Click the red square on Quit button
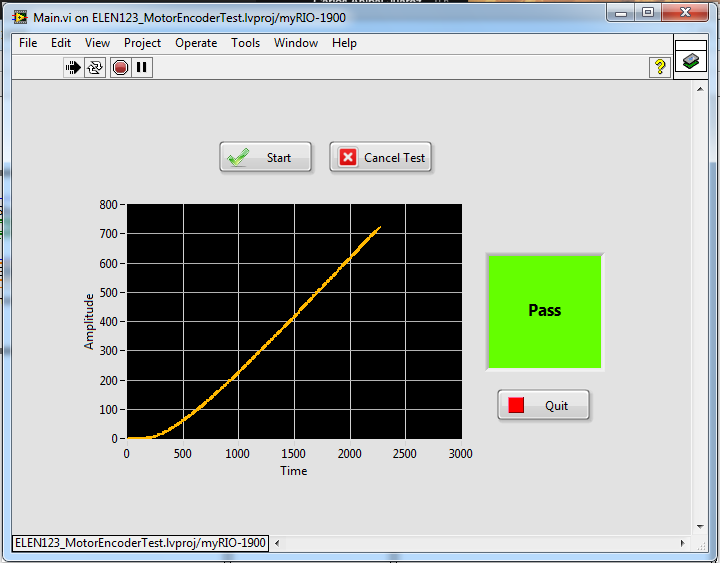720x563 pixels. point(516,405)
